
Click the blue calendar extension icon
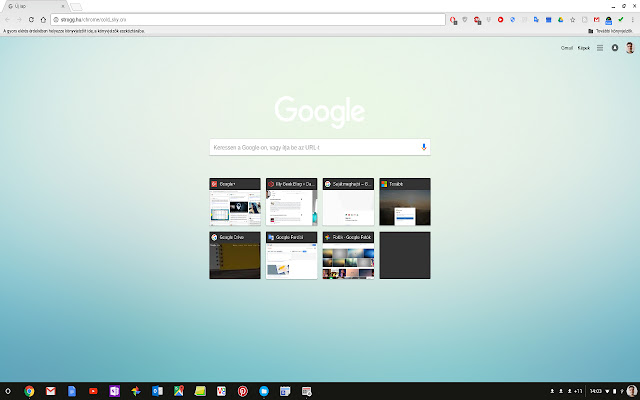tap(549, 20)
